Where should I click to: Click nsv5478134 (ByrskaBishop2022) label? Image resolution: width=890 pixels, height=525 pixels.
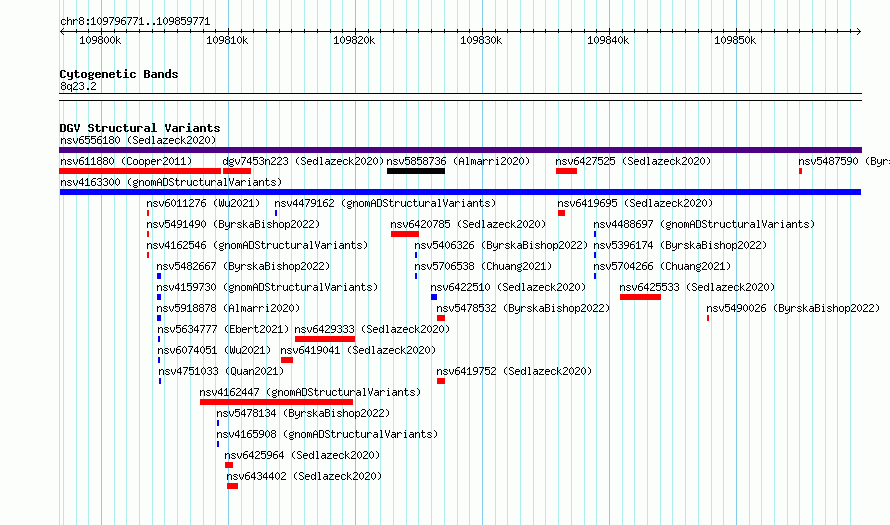tap(303, 413)
